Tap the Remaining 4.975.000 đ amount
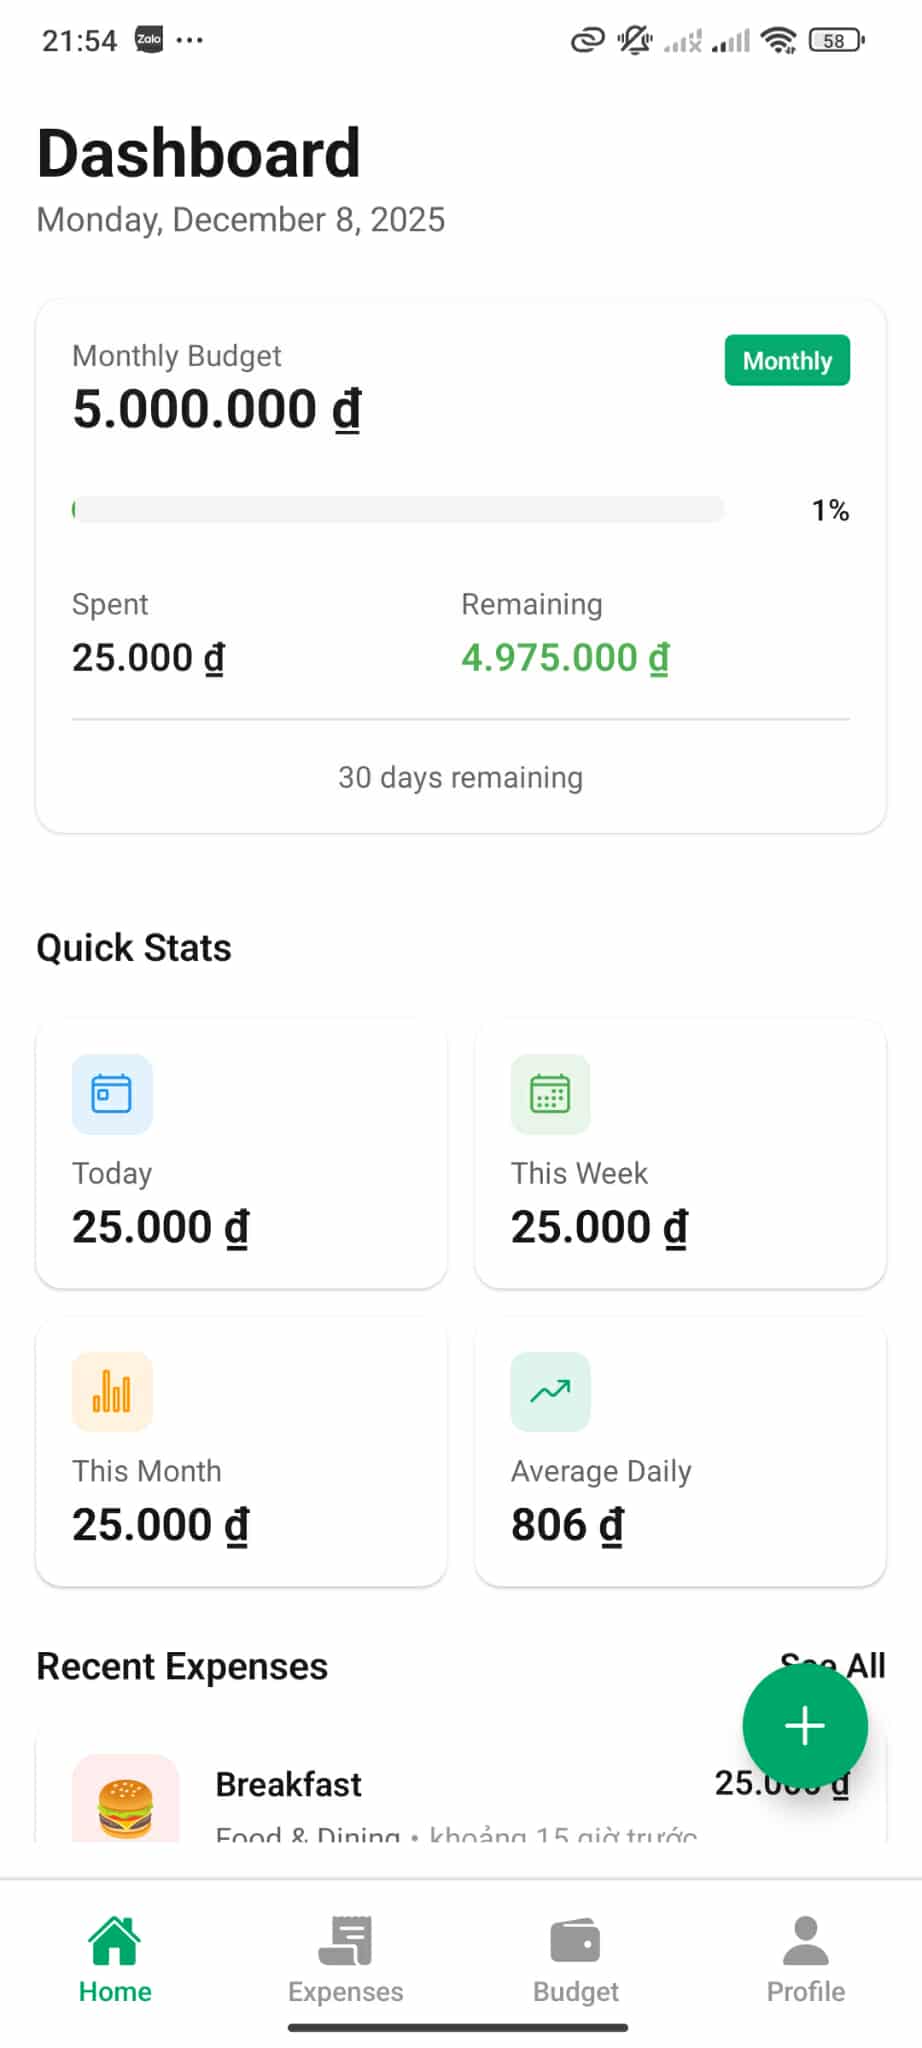This screenshot has height=2048, width=922. tap(565, 658)
